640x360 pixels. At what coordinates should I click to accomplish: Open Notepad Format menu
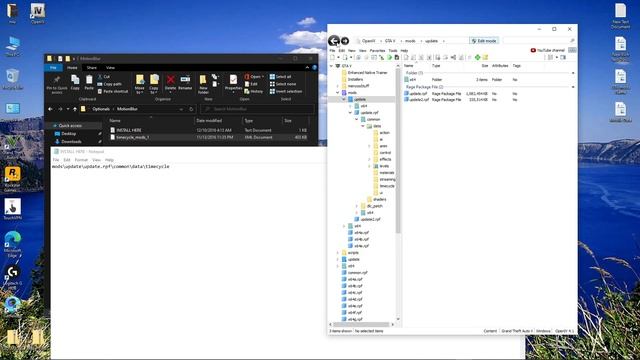click(81, 160)
